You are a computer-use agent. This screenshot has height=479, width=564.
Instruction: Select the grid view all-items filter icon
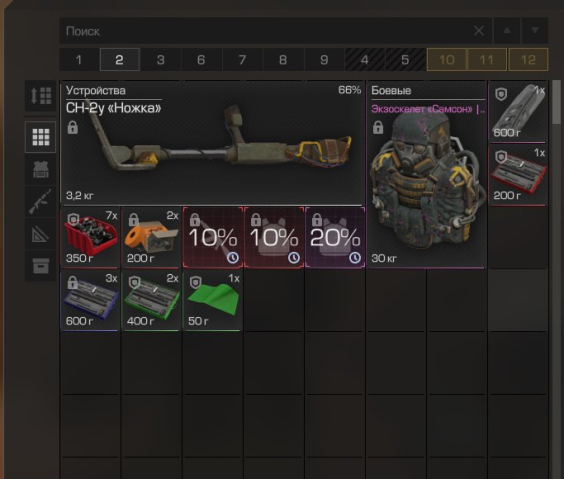[40, 137]
